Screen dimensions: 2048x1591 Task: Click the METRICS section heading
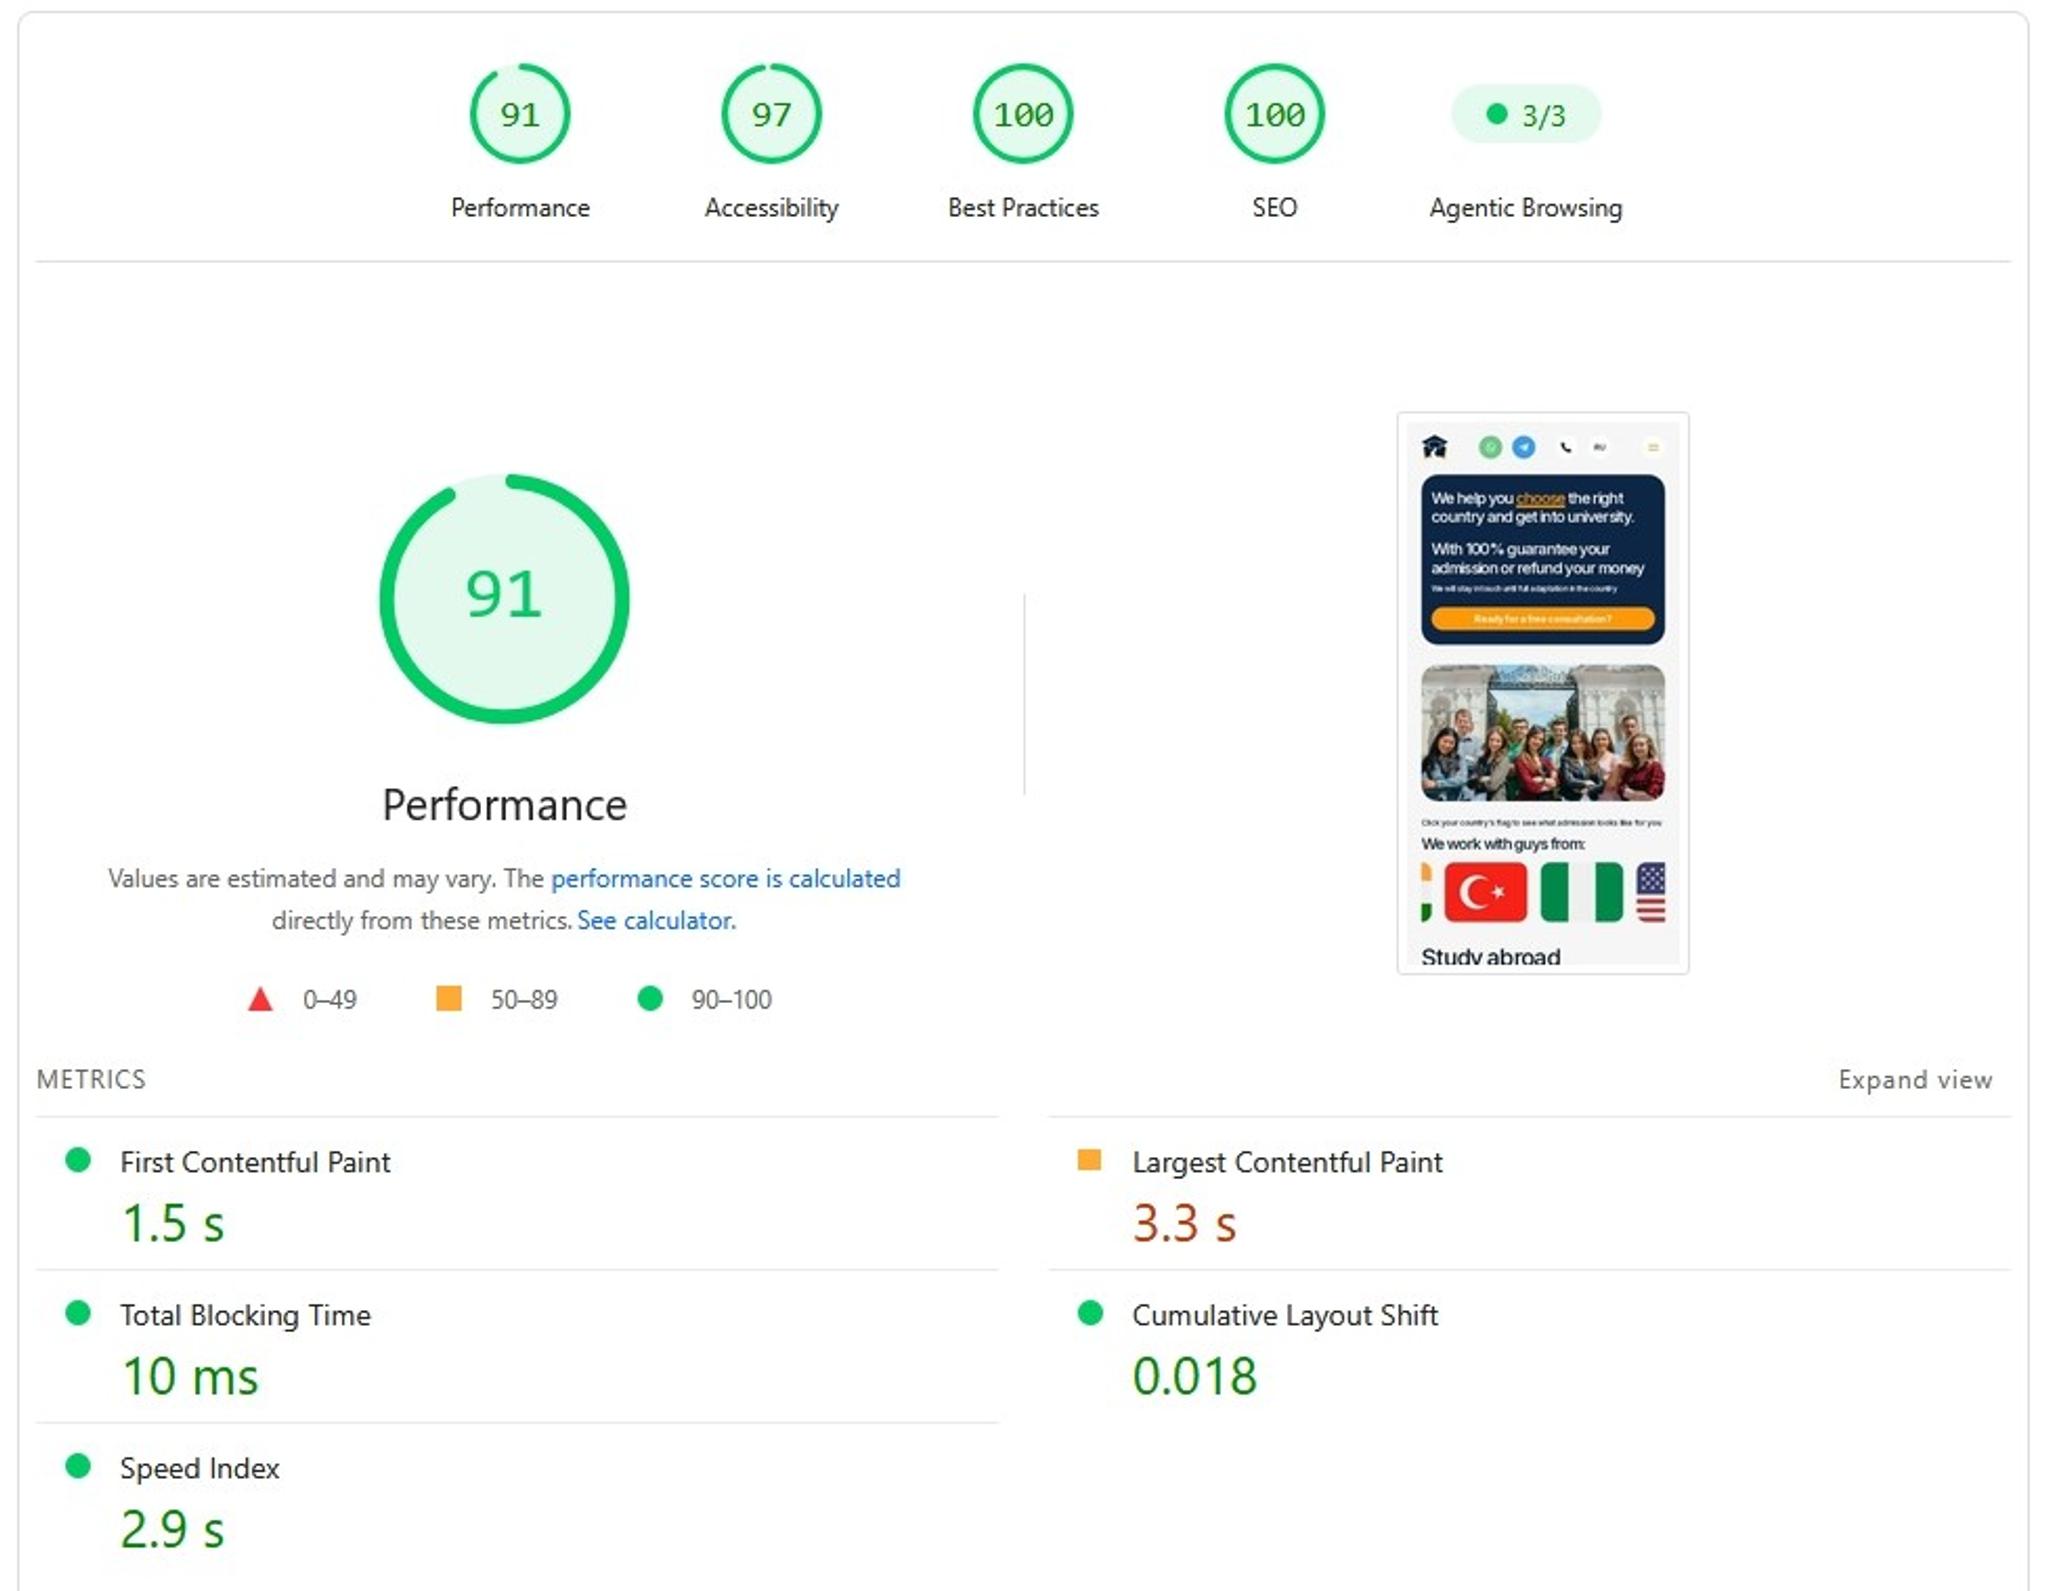click(91, 1080)
